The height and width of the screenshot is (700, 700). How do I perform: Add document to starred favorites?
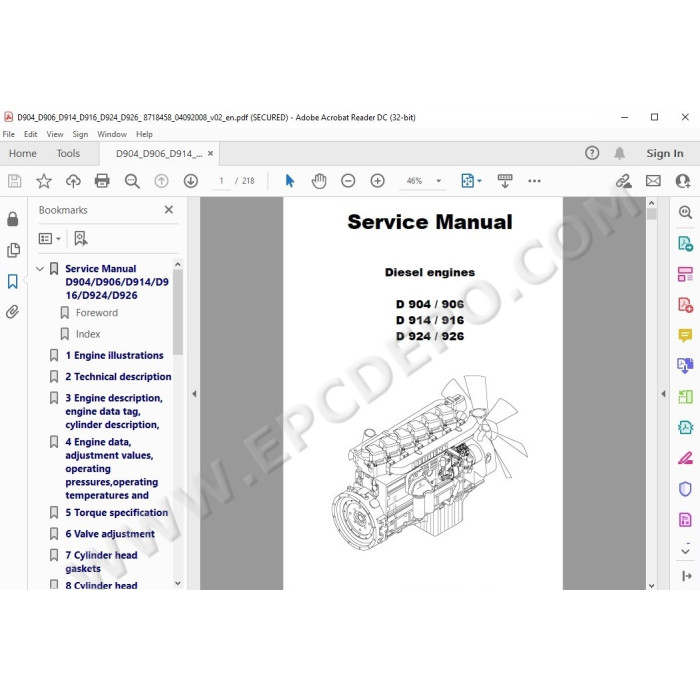click(44, 181)
